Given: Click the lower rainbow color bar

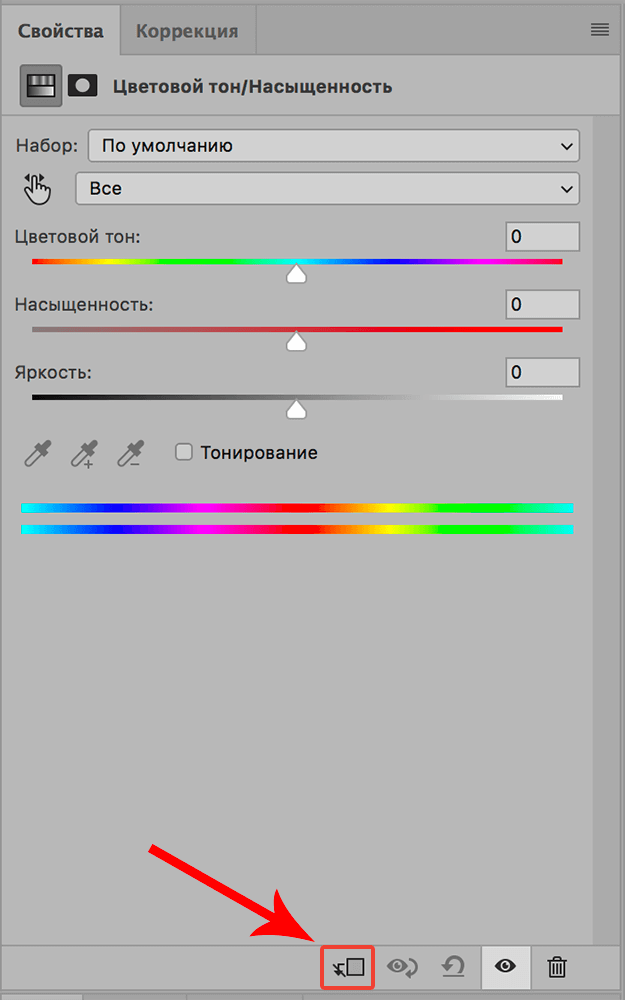Looking at the screenshot, I should [297, 529].
